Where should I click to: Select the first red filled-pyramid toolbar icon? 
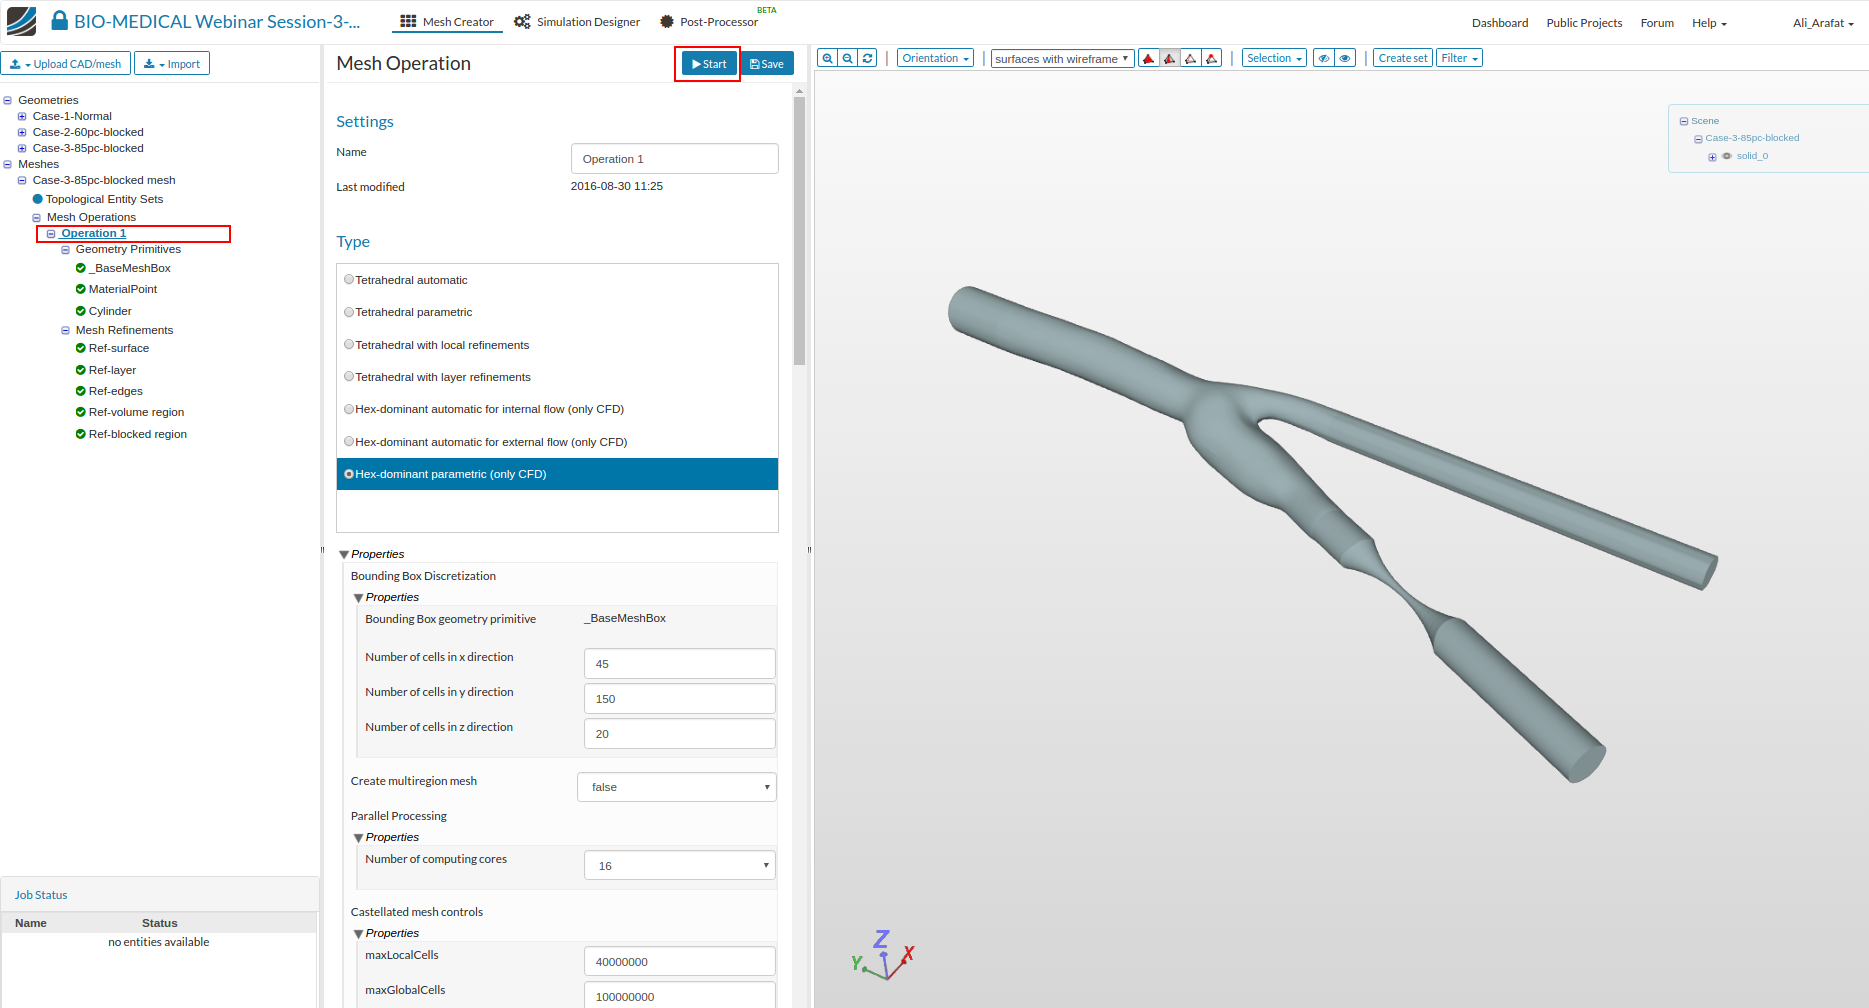(1149, 58)
